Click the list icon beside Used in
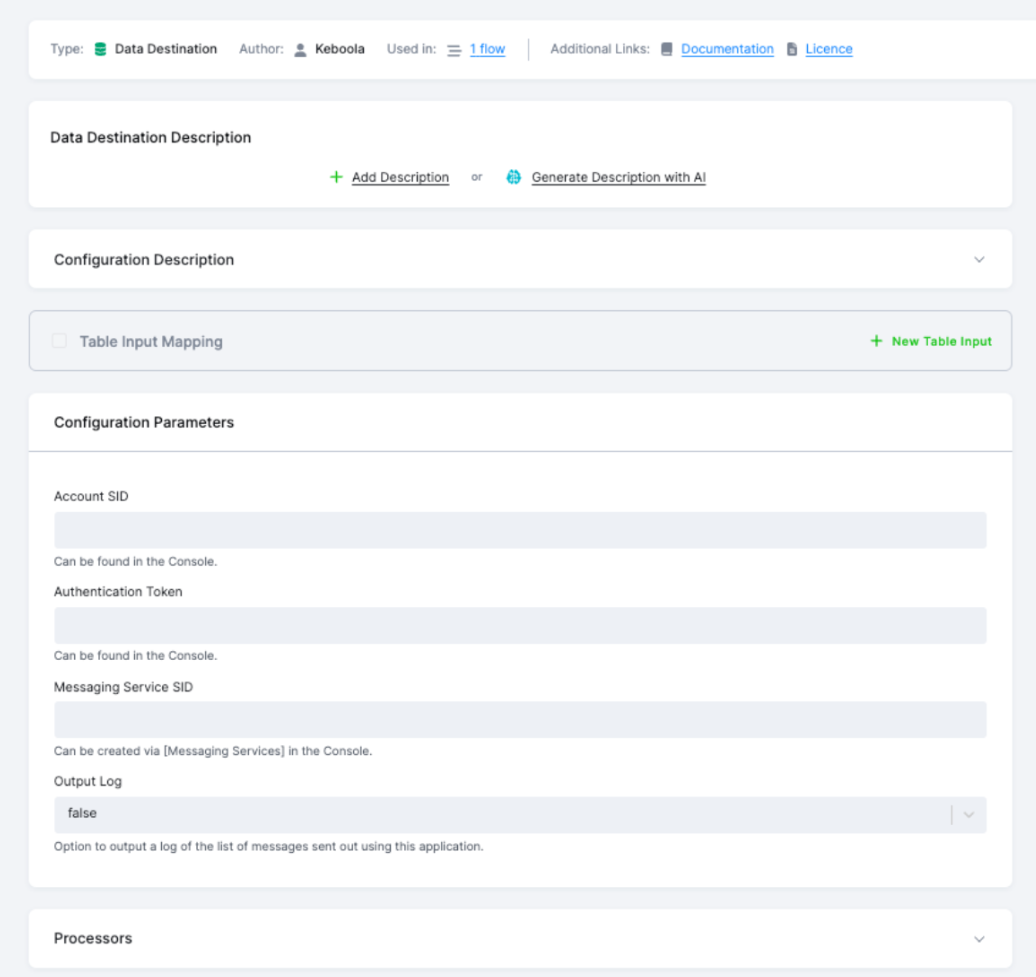This screenshot has height=977, width=1036. (x=452, y=48)
